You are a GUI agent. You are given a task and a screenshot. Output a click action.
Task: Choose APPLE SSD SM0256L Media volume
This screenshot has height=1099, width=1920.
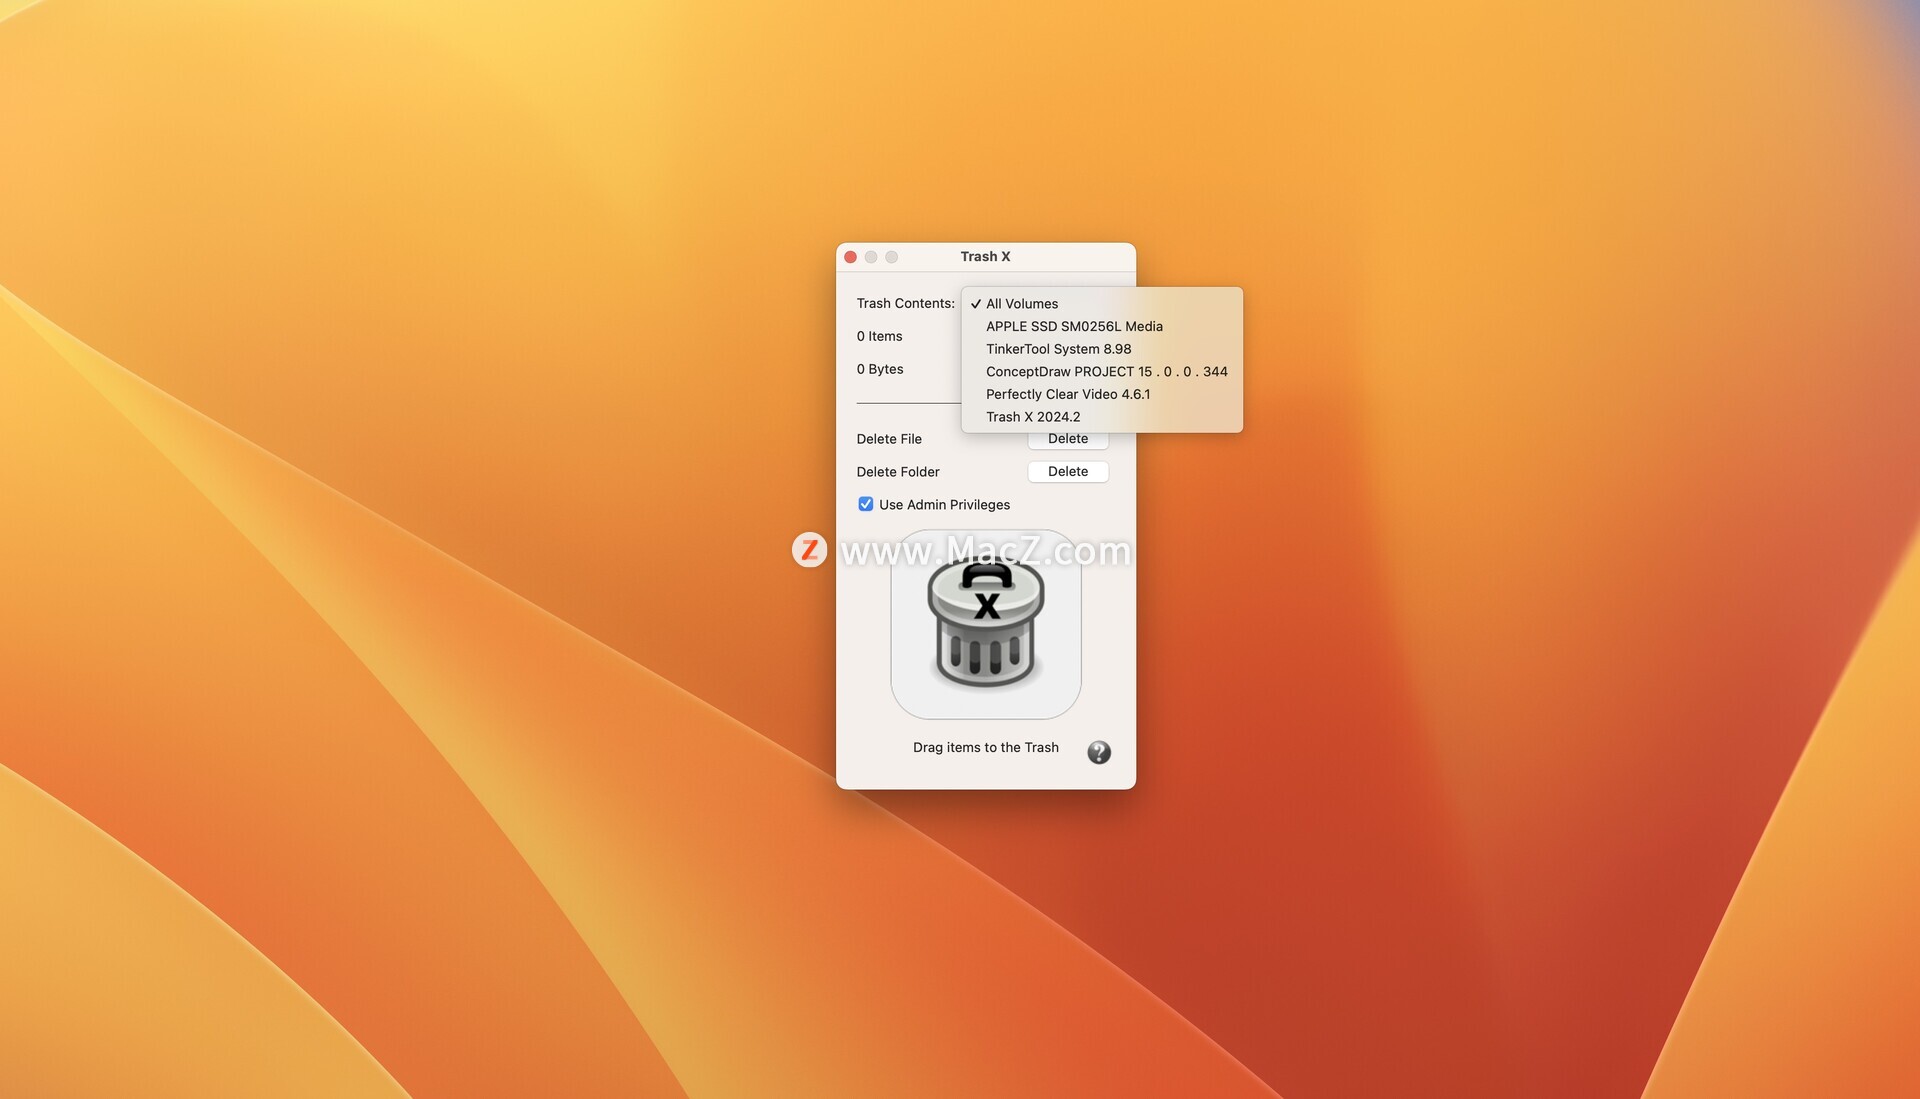point(1101,326)
